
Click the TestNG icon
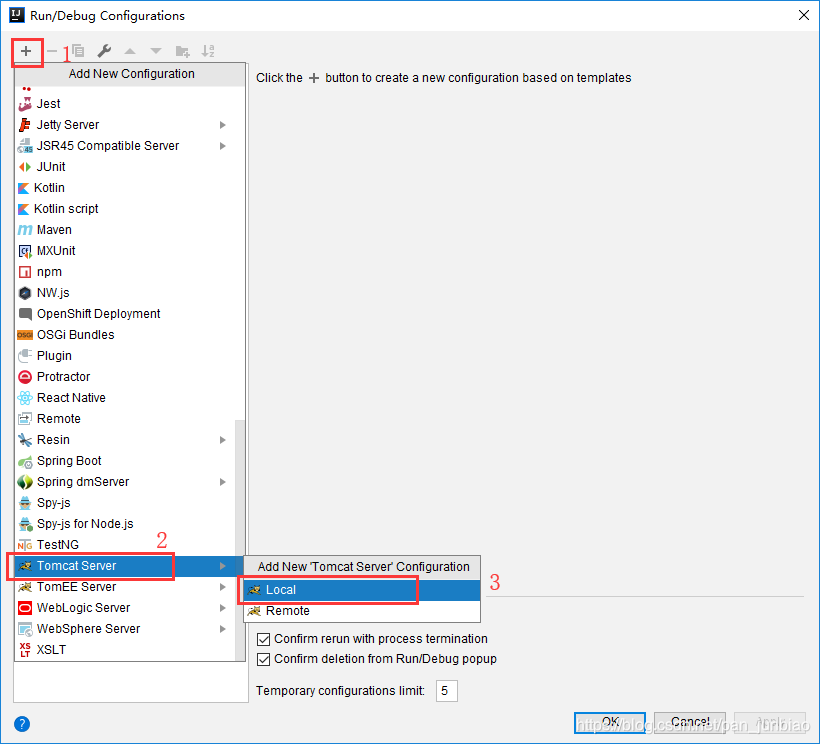[25, 545]
